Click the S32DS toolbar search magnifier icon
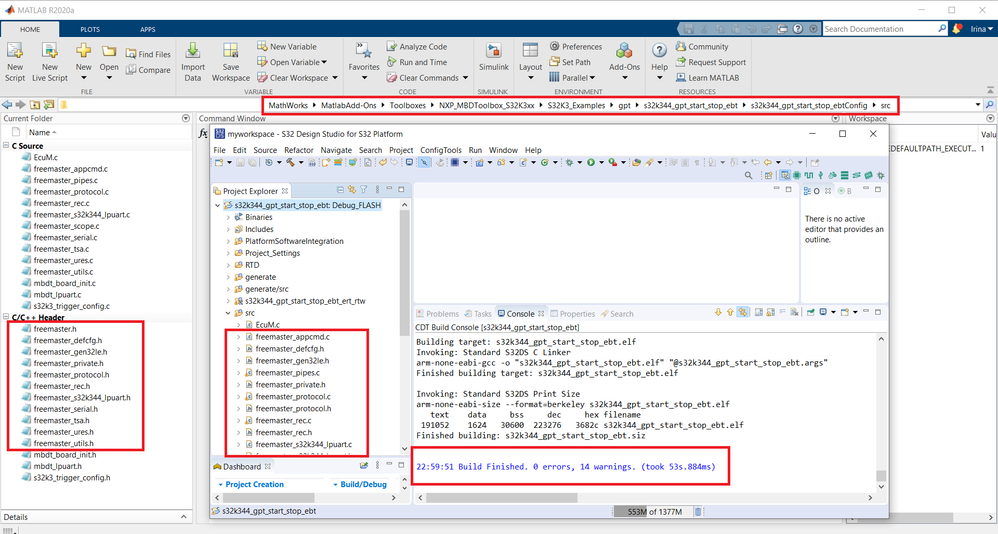Screen dimensions: 998x534 (x=748, y=175)
